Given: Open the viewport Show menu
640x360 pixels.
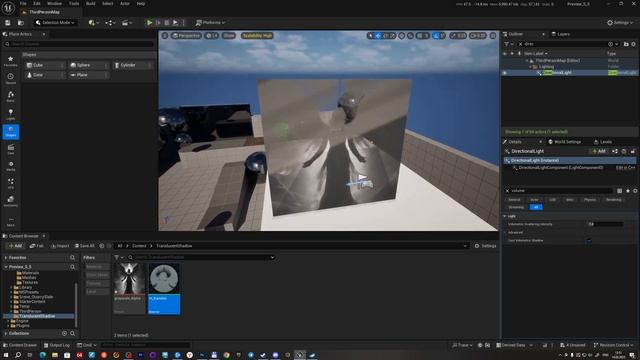Looking at the screenshot, I should coord(229,36).
